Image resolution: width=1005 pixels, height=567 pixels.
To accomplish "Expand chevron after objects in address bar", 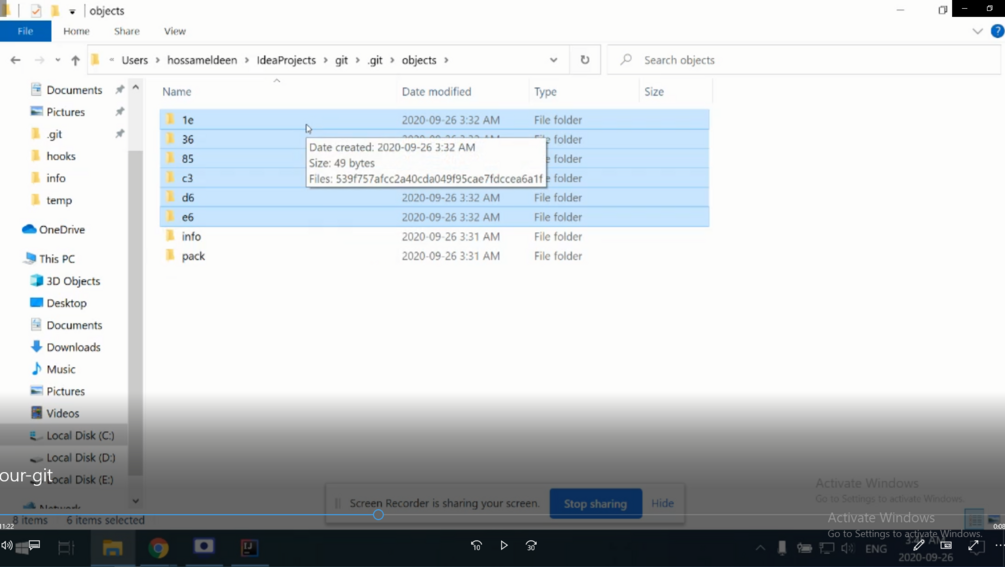I will click(x=446, y=60).
